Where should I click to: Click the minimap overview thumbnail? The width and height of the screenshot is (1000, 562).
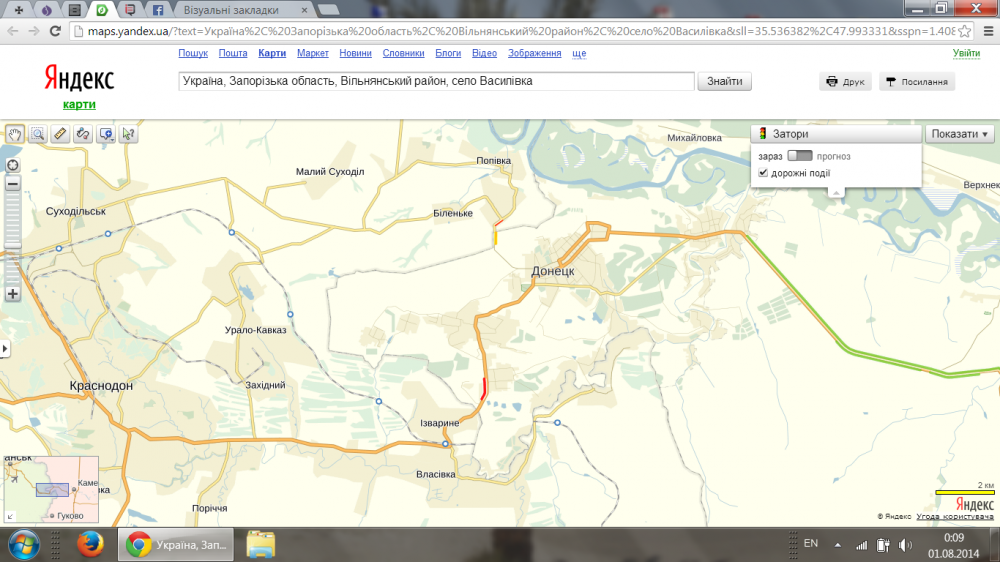coord(51,489)
